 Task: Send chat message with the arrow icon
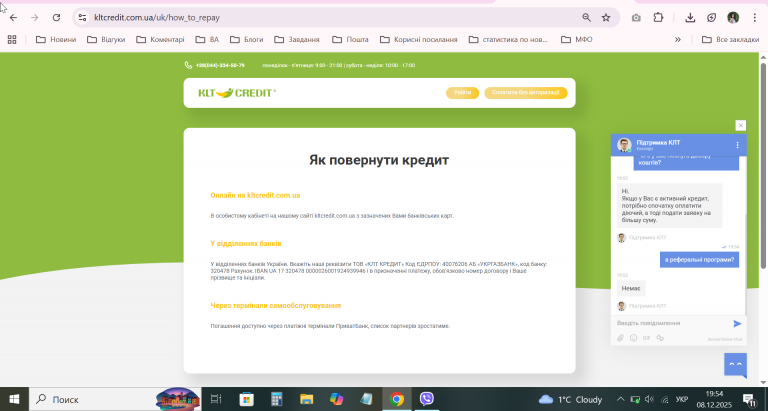(x=737, y=323)
